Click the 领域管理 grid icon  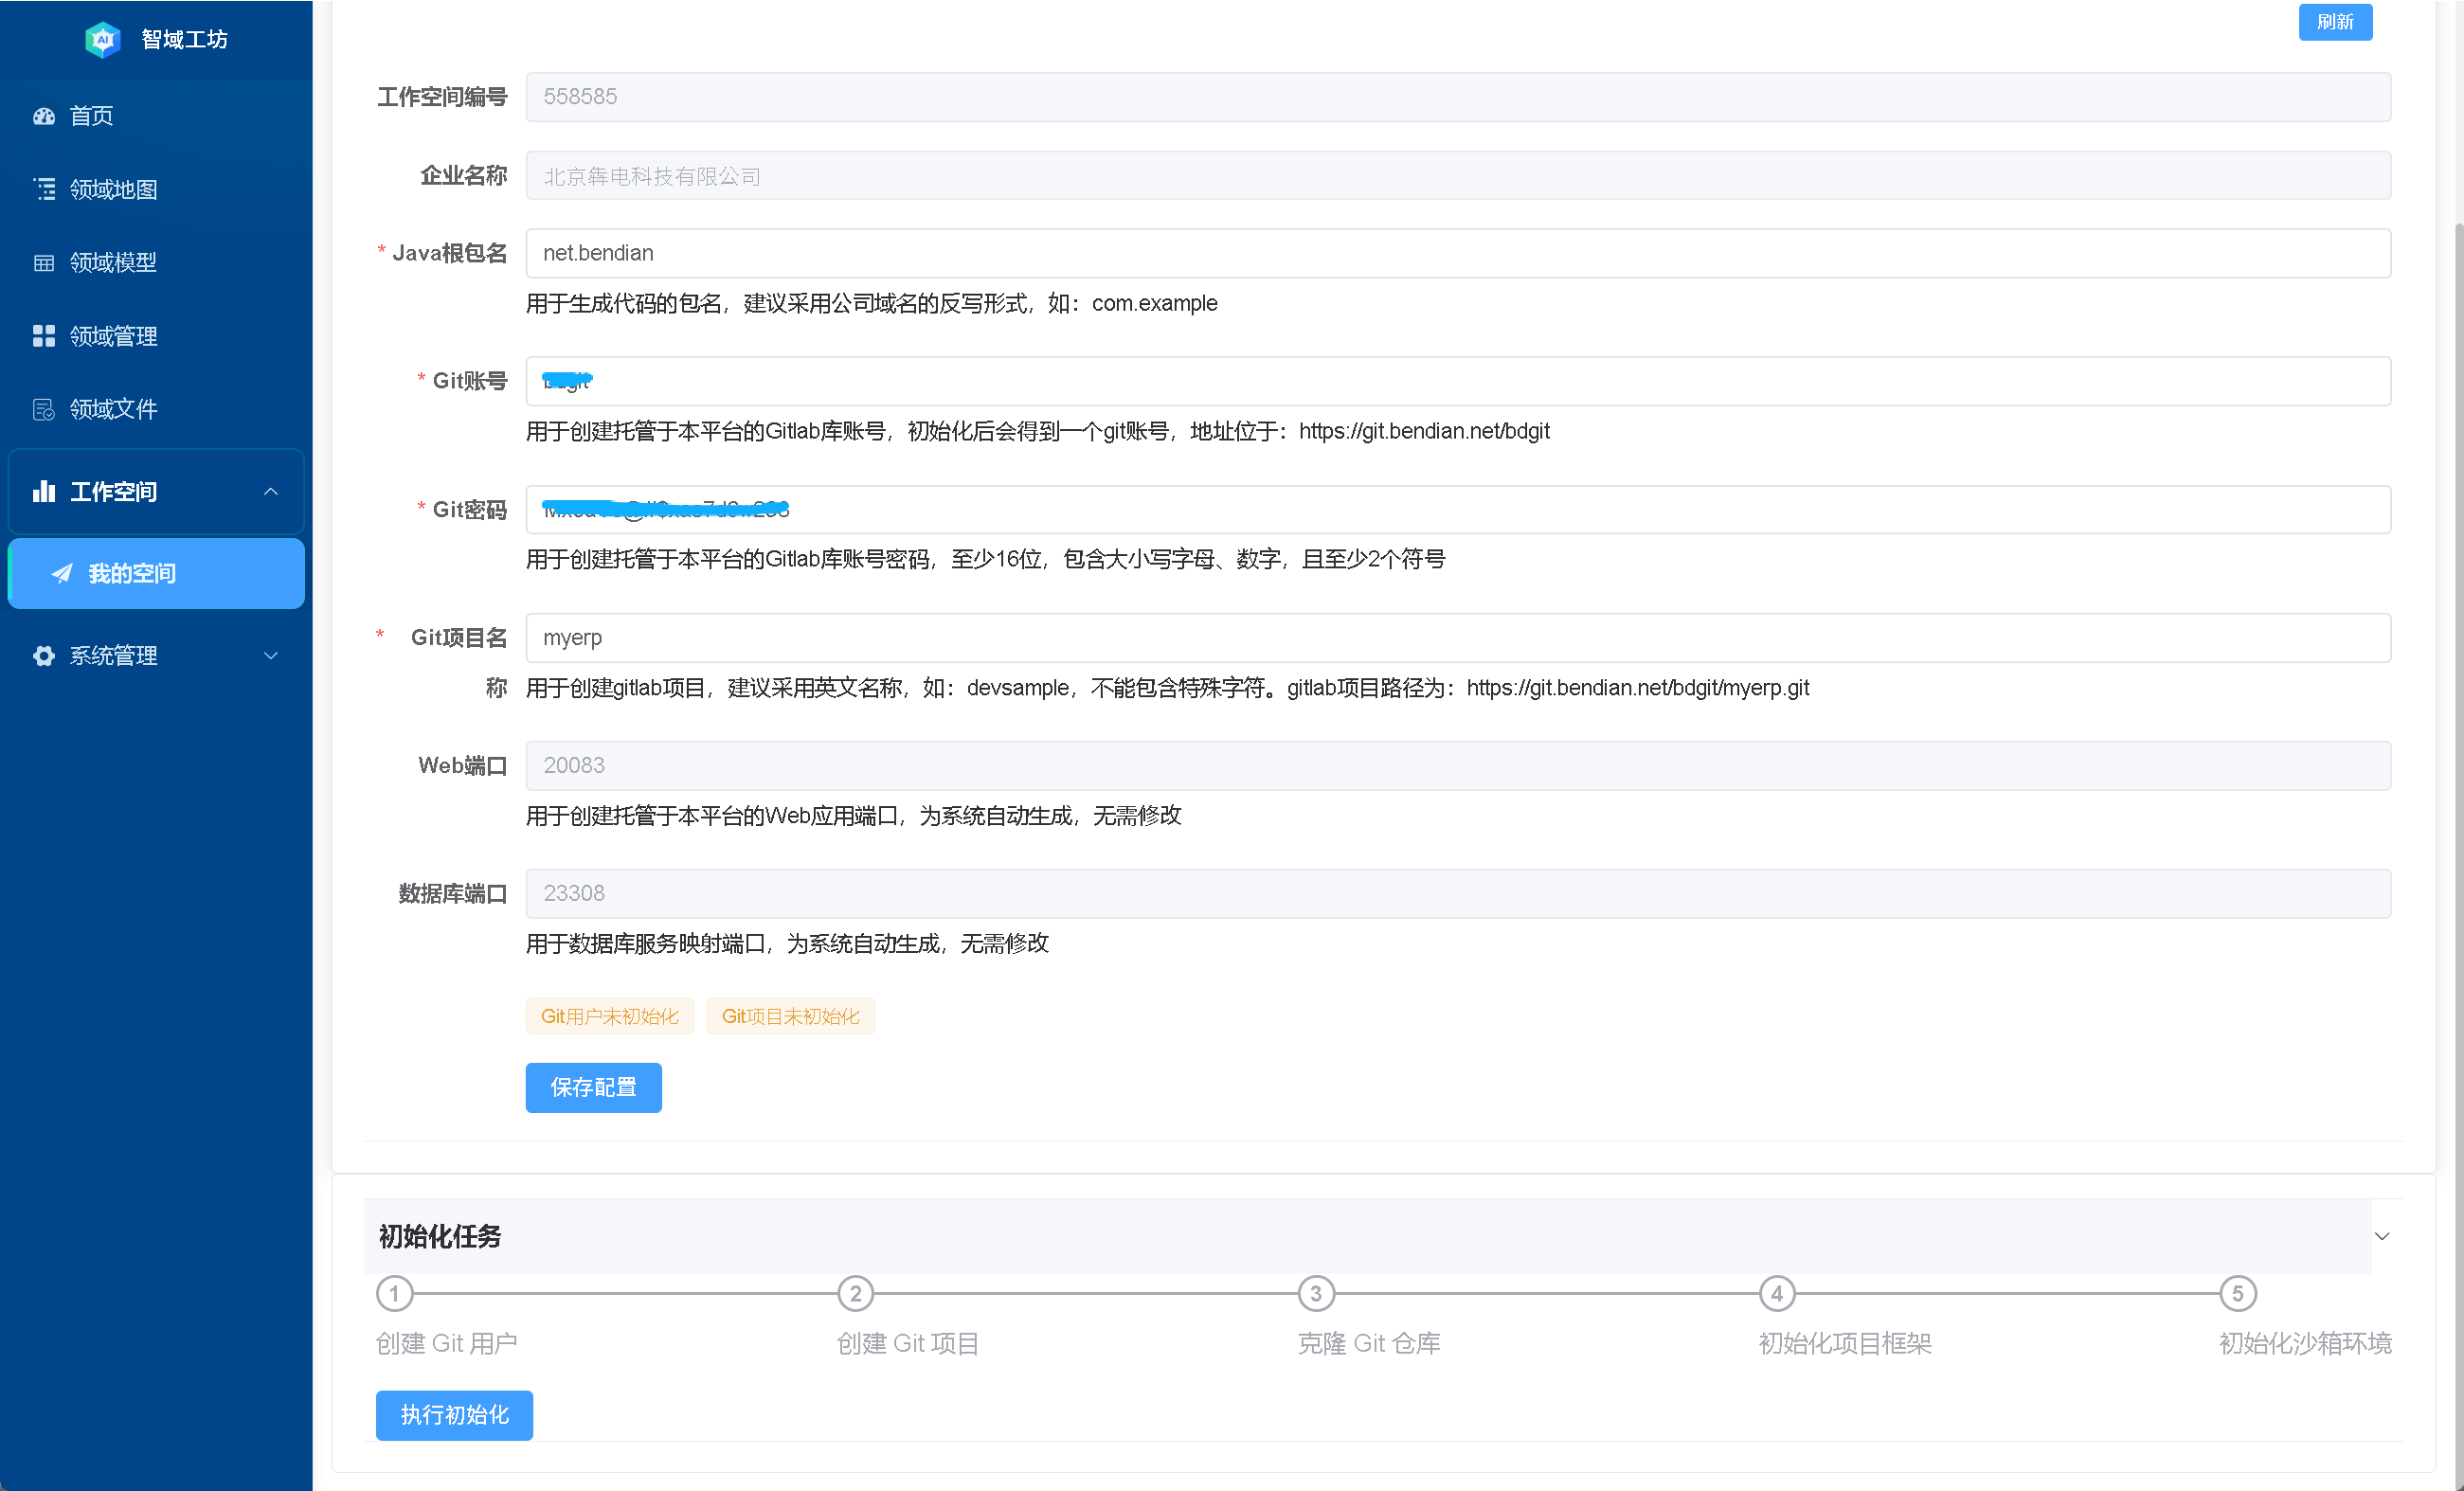44,336
